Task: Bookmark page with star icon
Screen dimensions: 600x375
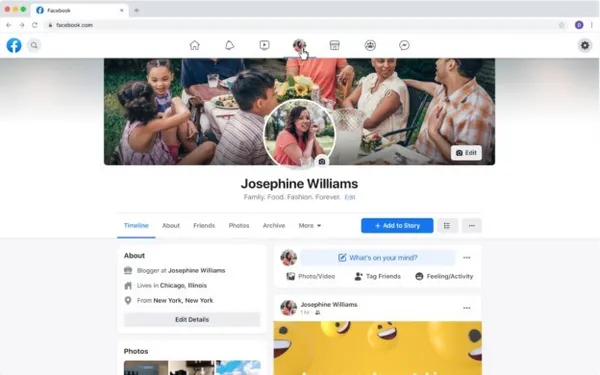Action: pos(561,25)
